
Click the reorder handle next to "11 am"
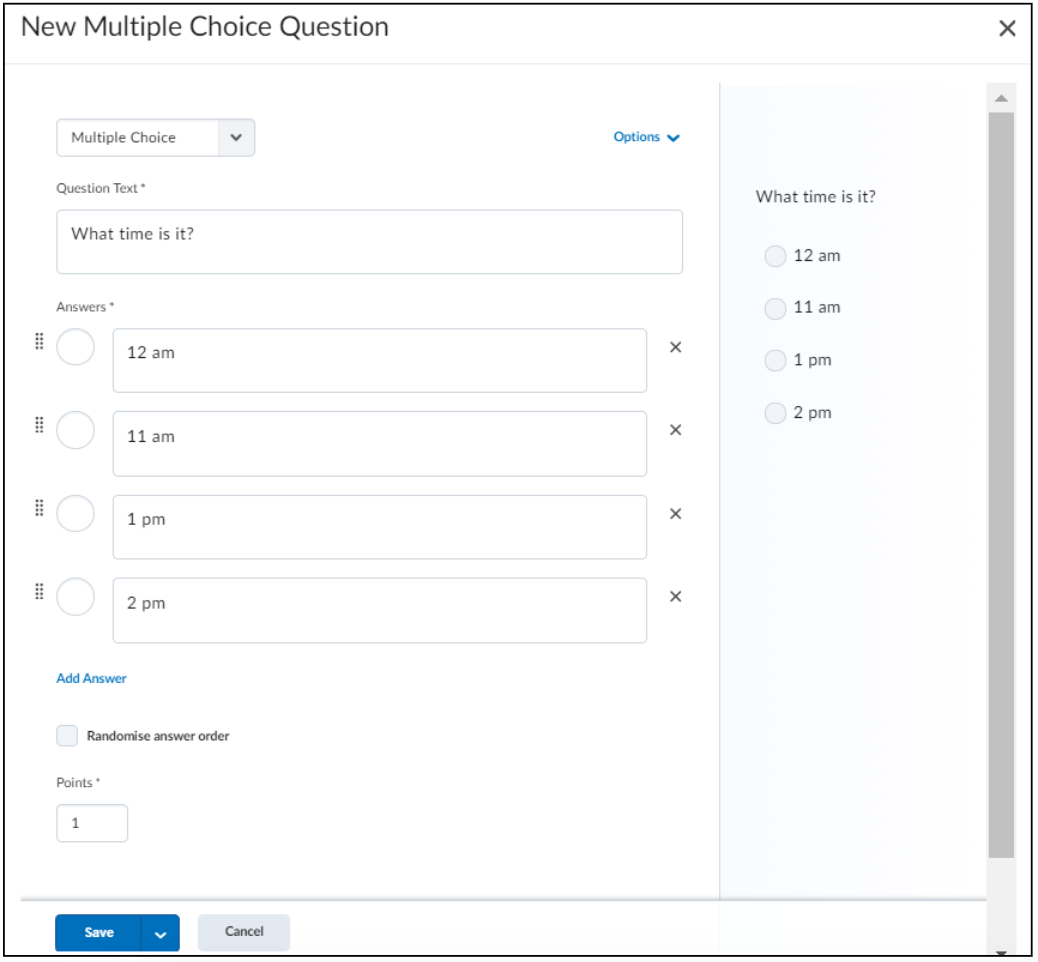pos(39,425)
